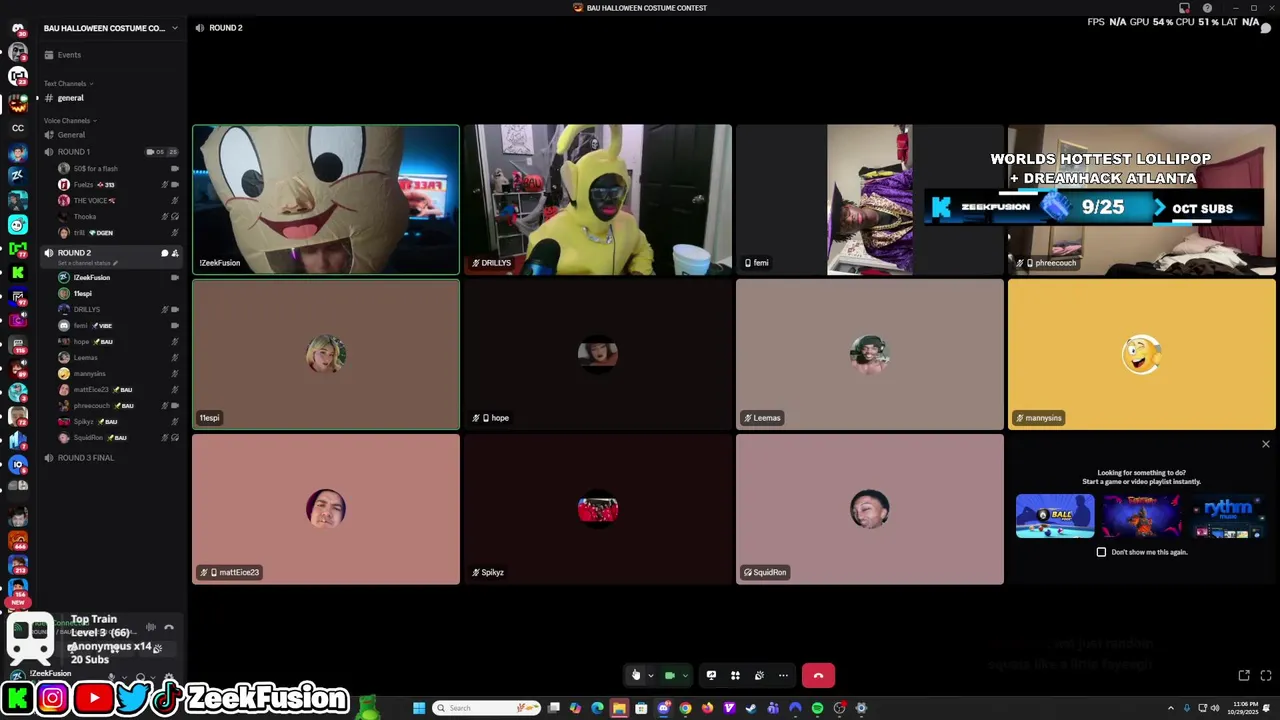This screenshot has height=720, width=1280.
Task: Launch the 8 Ball pool activity thumbnail
Action: coord(1055,516)
